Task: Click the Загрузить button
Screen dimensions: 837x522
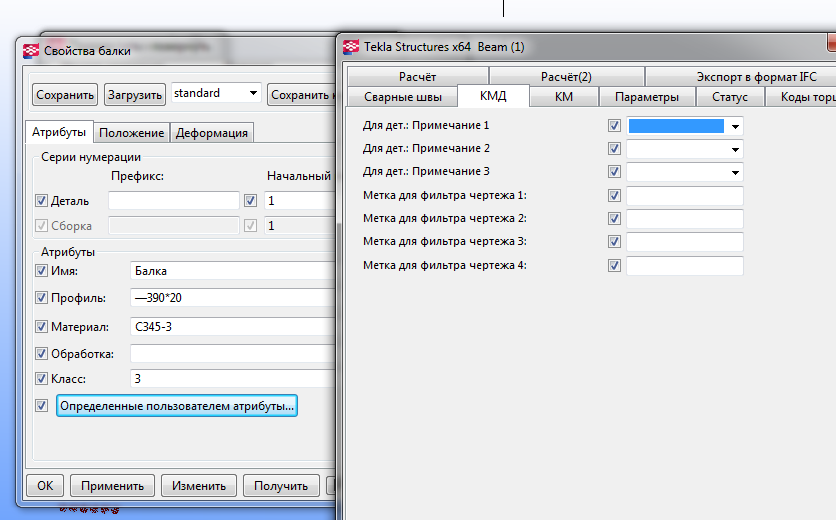Action: pyautogui.click(x=135, y=95)
